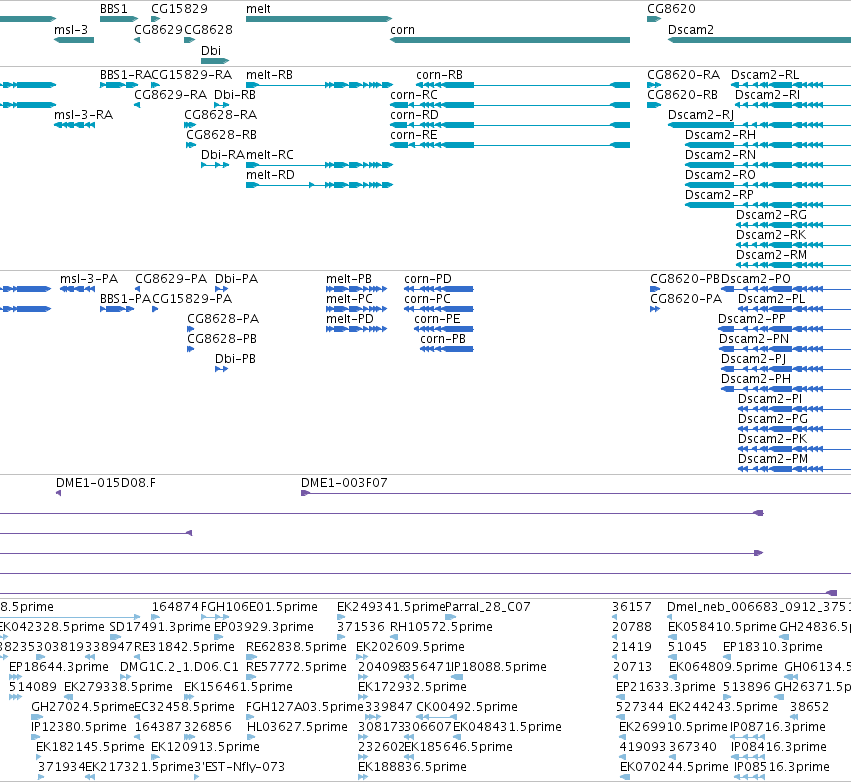Select the Dscam2-RH transcript label
The height and width of the screenshot is (782, 851).
[x=720, y=135]
